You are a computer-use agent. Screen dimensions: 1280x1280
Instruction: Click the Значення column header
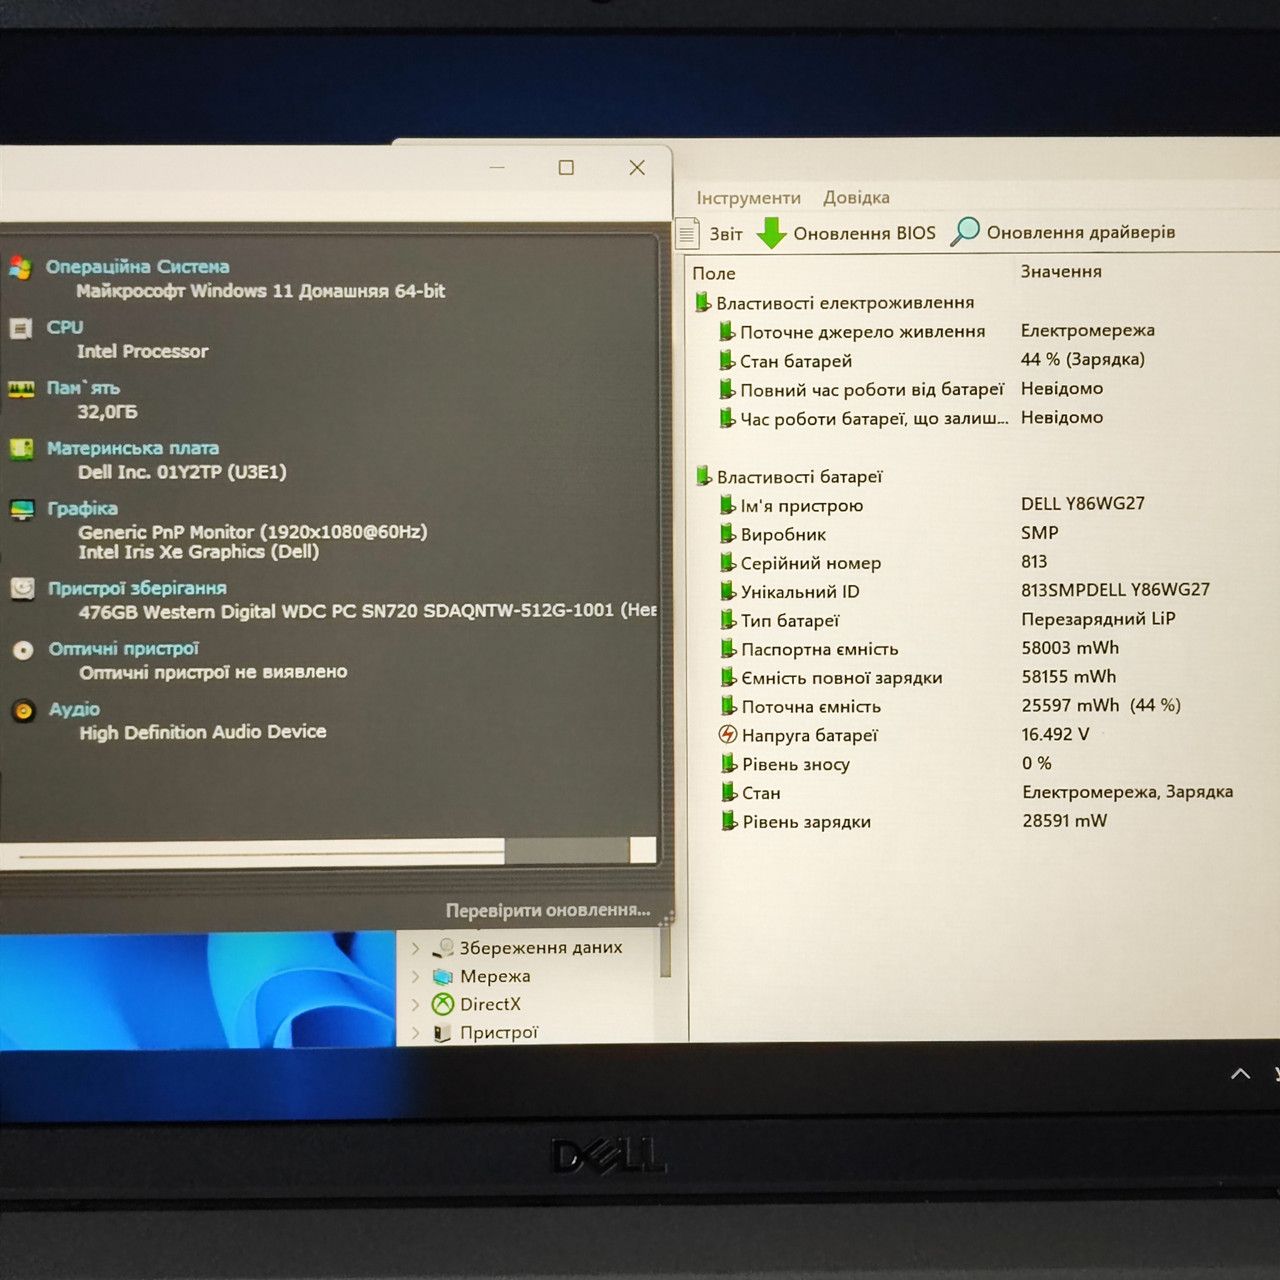[x=1061, y=271]
